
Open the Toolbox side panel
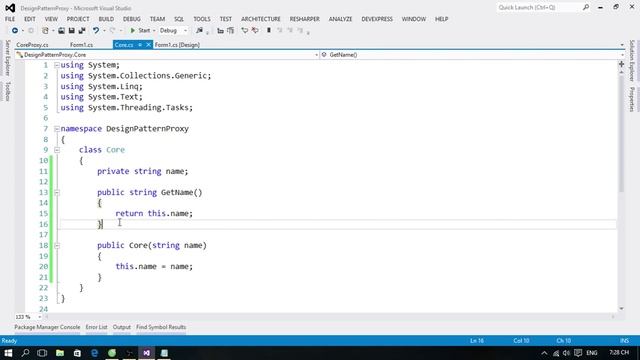pos(7,91)
